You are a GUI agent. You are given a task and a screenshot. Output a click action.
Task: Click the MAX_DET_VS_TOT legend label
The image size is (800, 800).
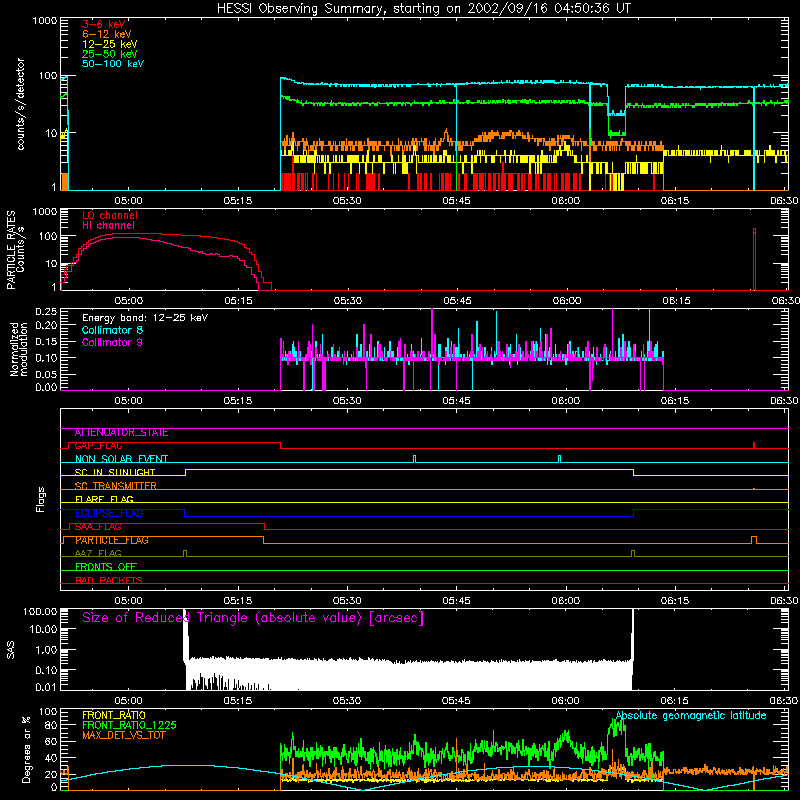[x=123, y=735]
